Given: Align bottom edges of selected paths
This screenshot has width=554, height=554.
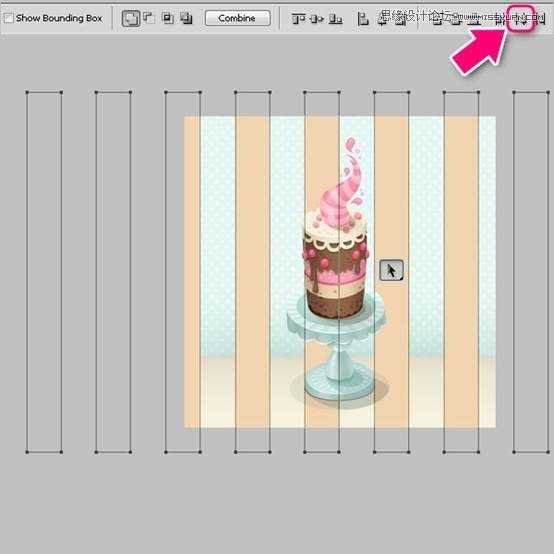Looking at the screenshot, I should click(335, 18).
